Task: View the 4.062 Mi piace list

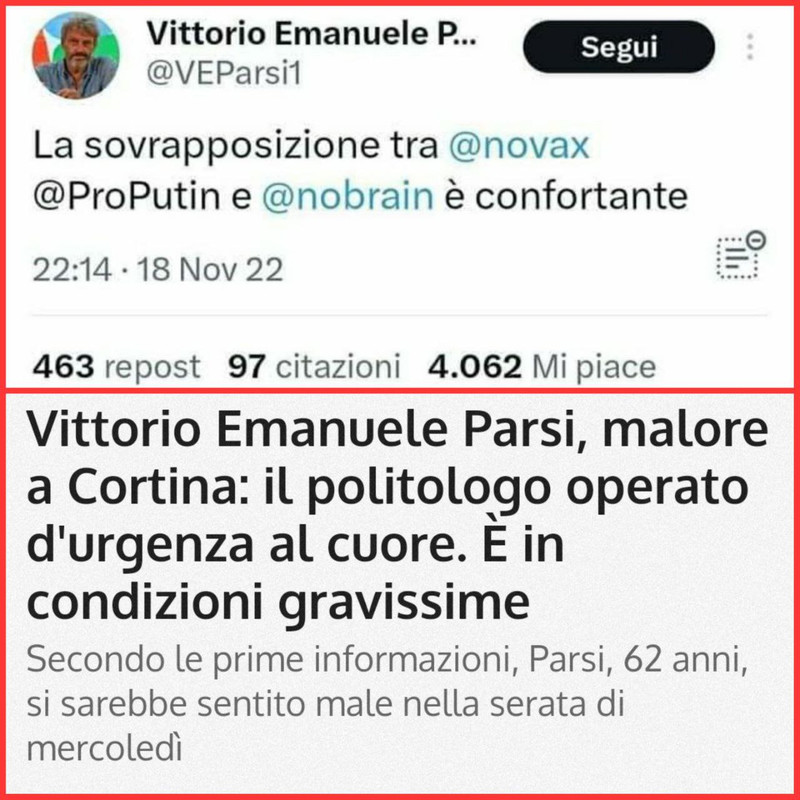Action: point(542,367)
